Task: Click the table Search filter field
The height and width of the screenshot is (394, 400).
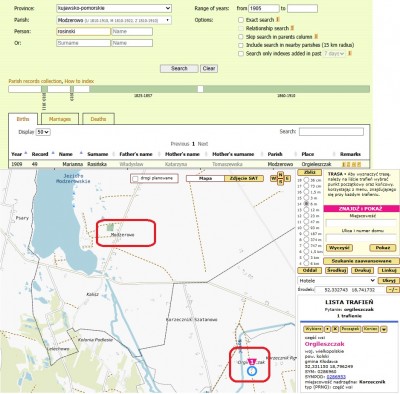Action: point(331,132)
